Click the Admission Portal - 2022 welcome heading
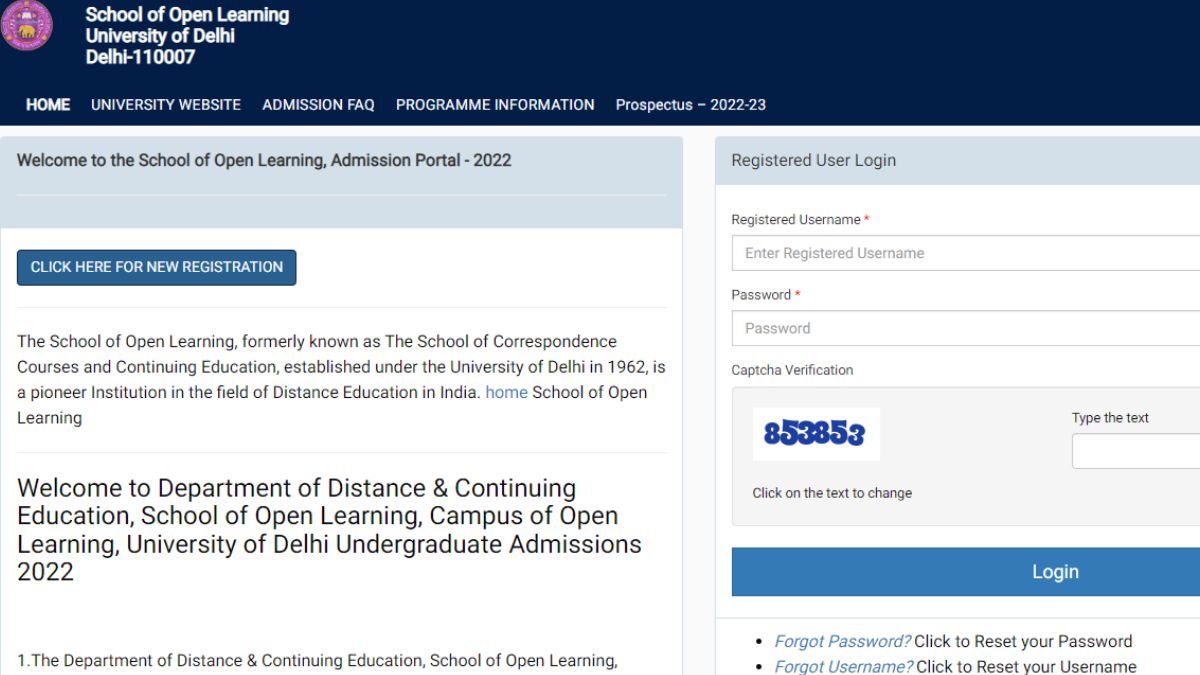The width and height of the screenshot is (1200, 675). [x=264, y=160]
